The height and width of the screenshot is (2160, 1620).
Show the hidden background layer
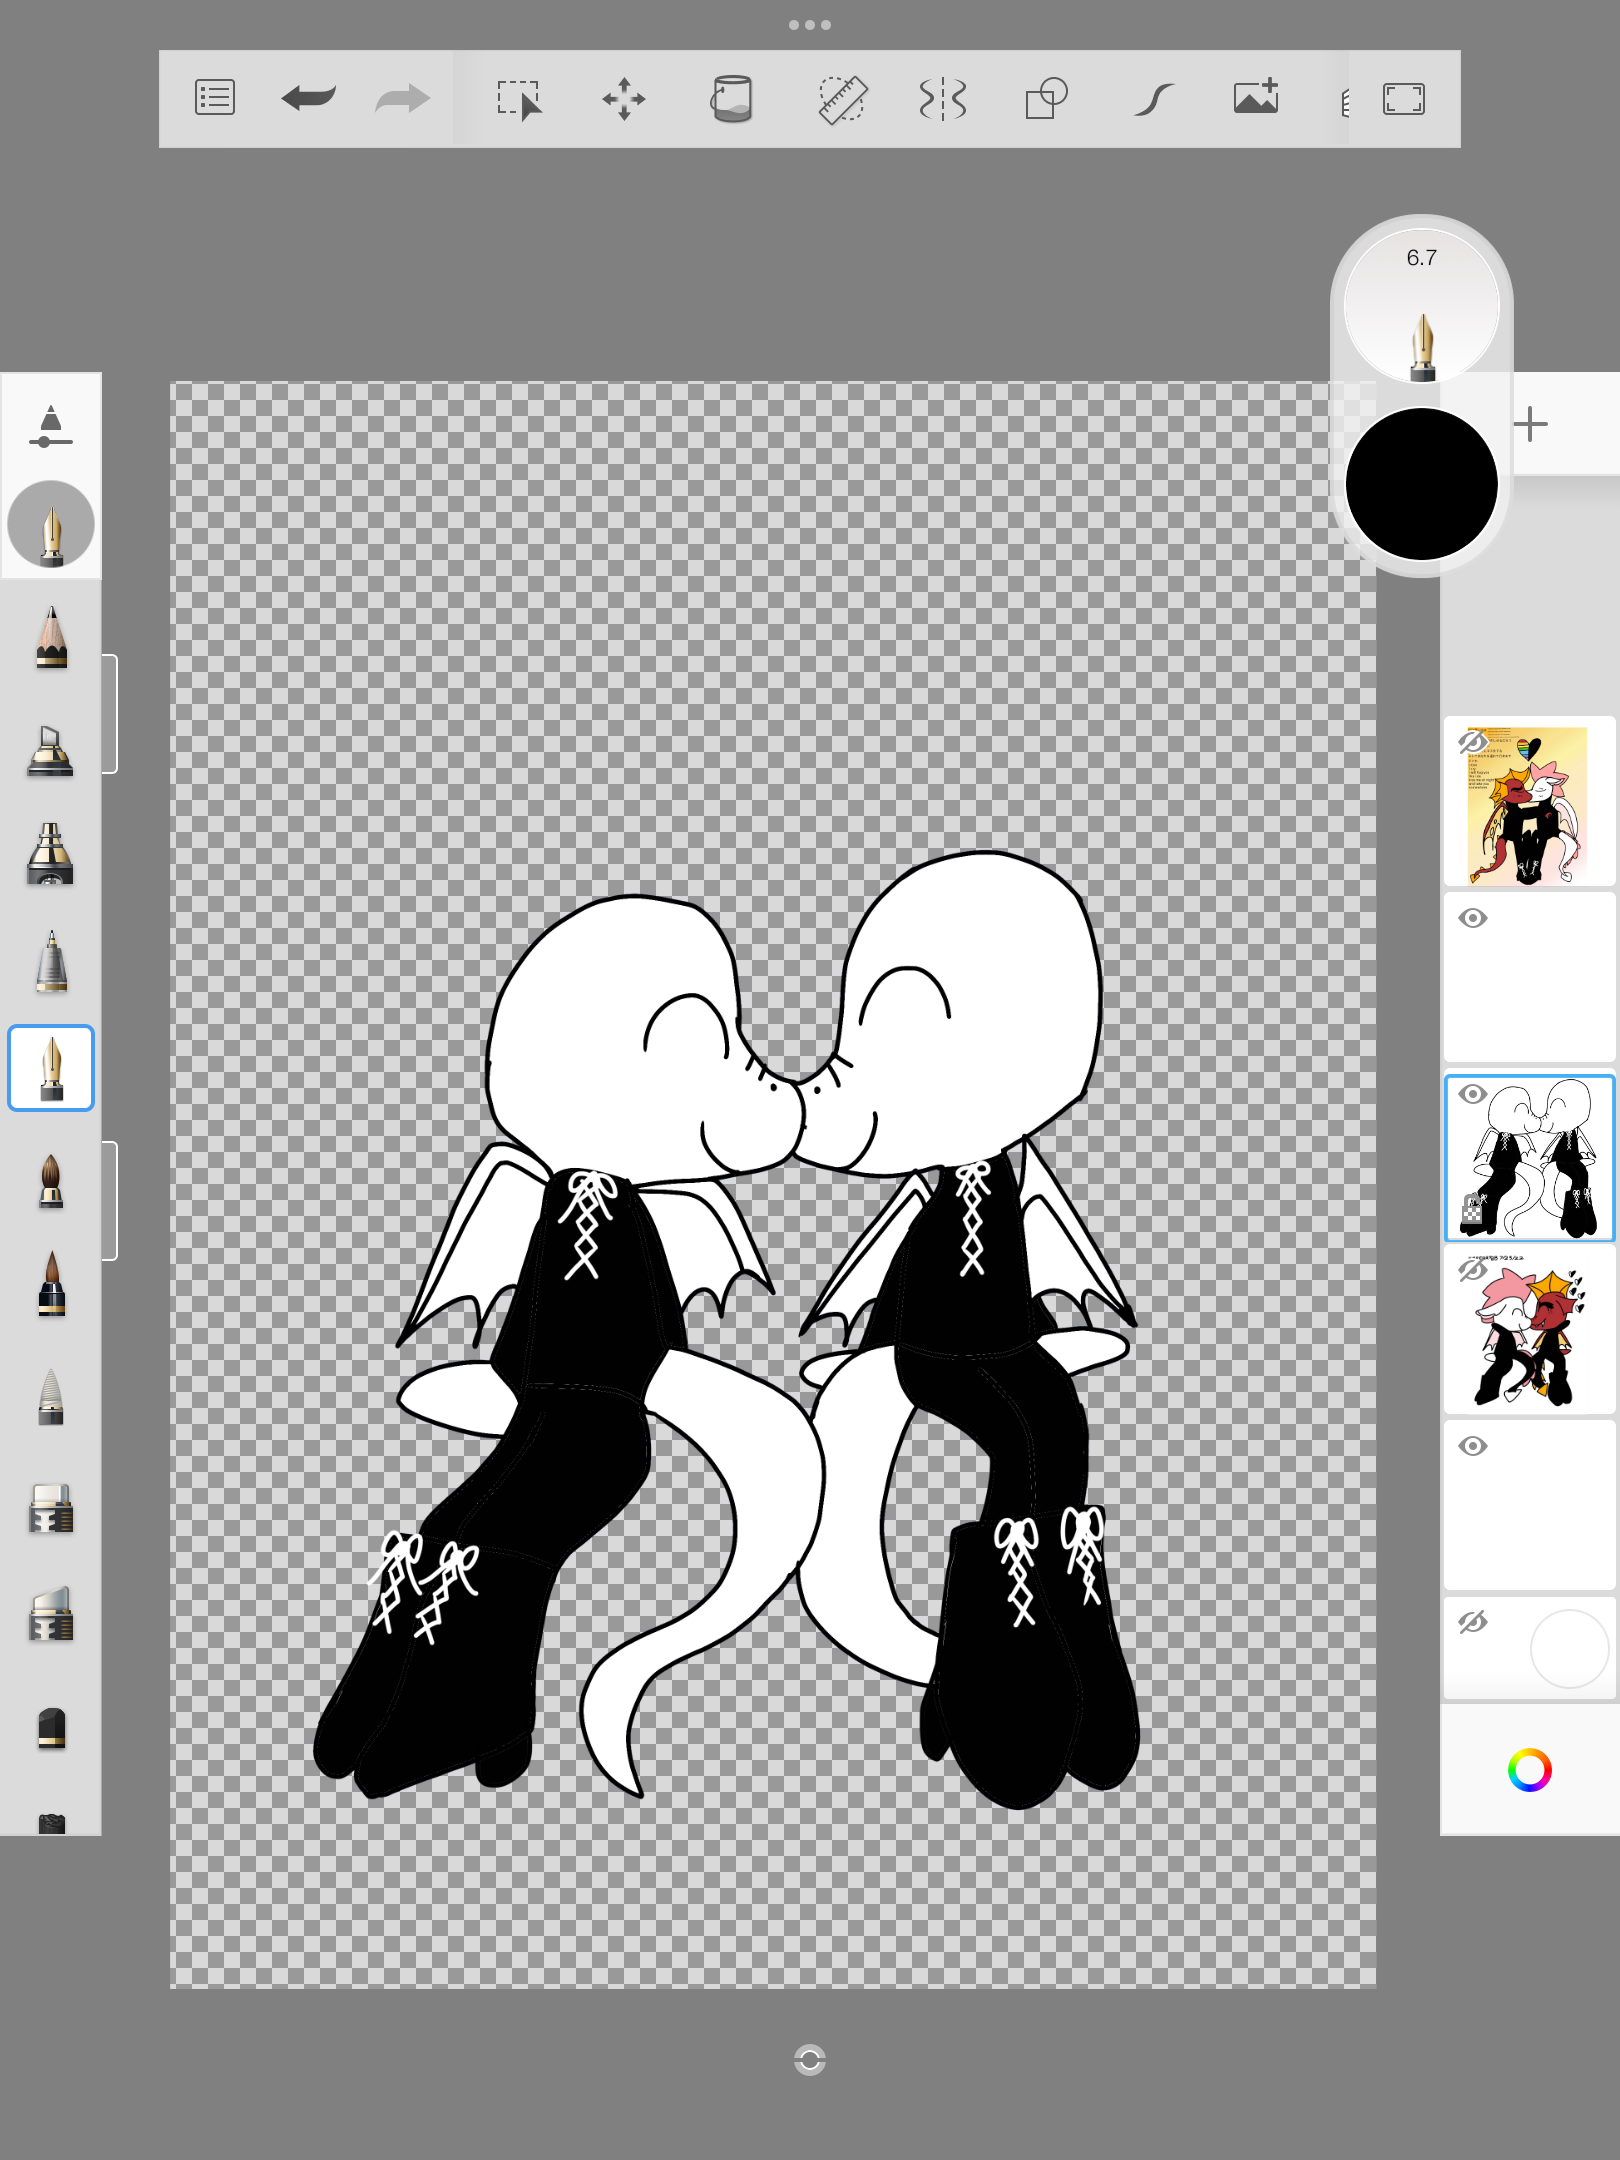click(x=1472, y=1622)
